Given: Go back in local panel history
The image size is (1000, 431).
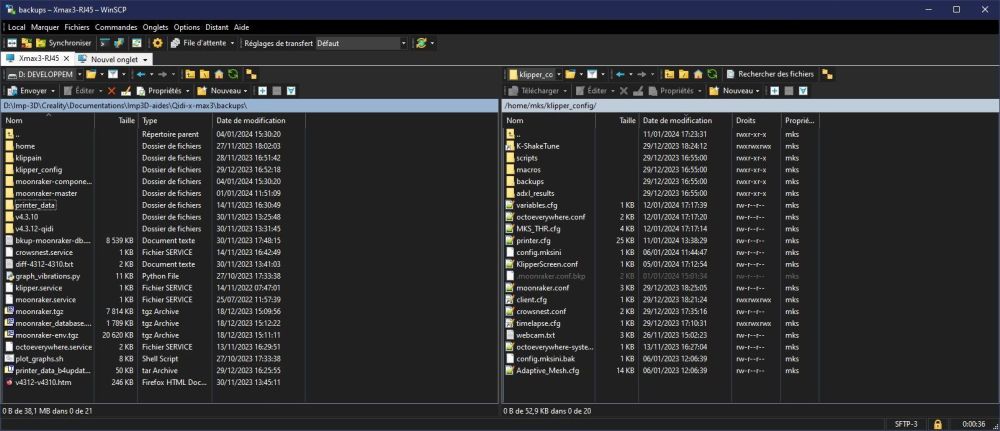Looking at the screenshot, I should 141,75.
